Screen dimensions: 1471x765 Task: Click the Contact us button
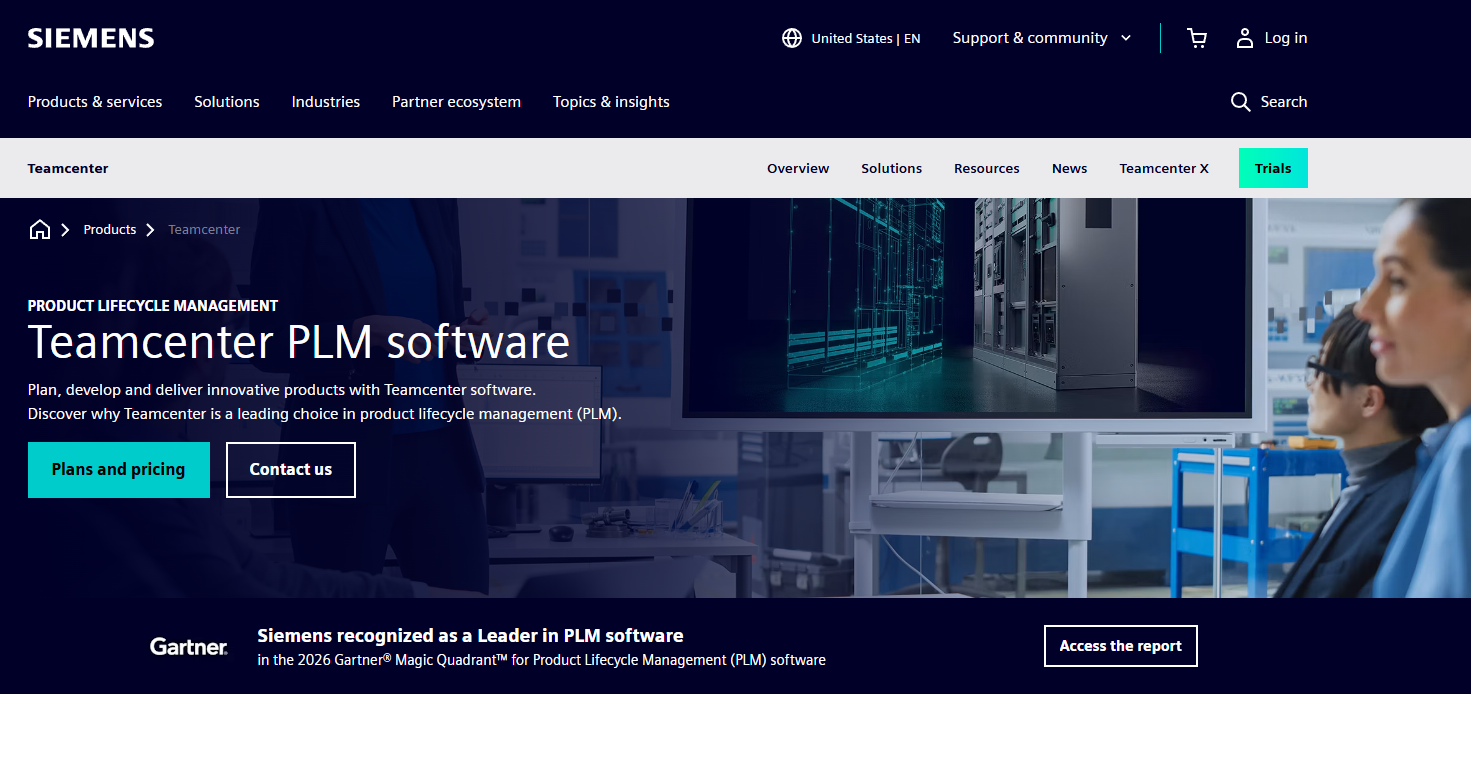pos(291,470)
